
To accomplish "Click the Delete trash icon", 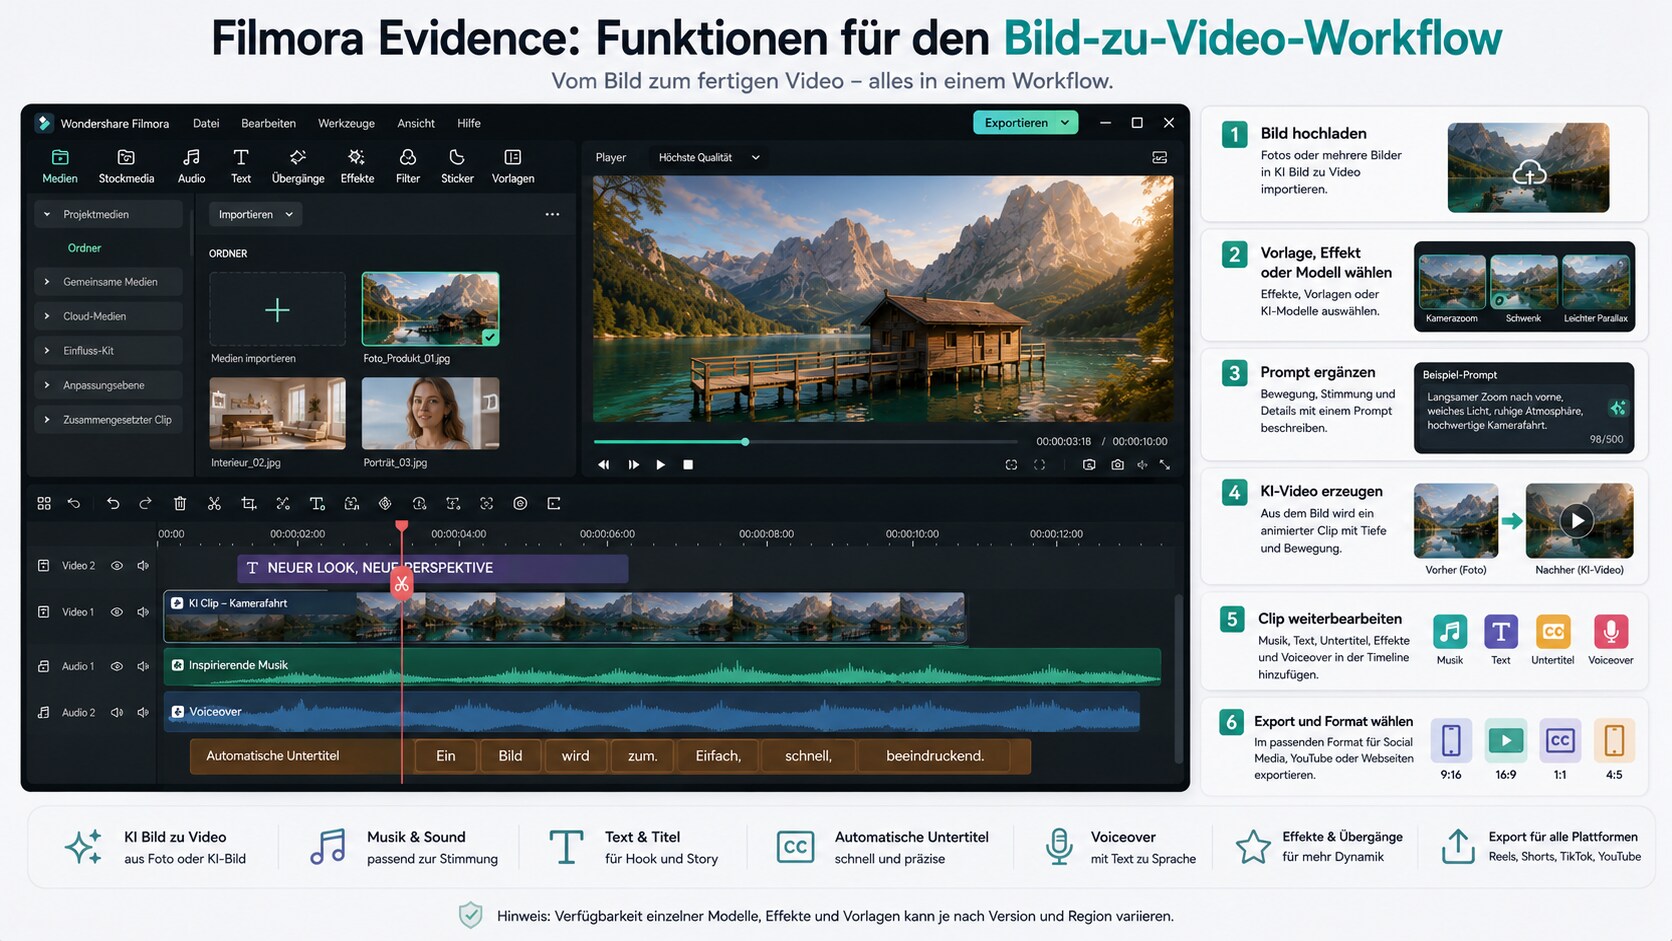I will pos(180,503).
